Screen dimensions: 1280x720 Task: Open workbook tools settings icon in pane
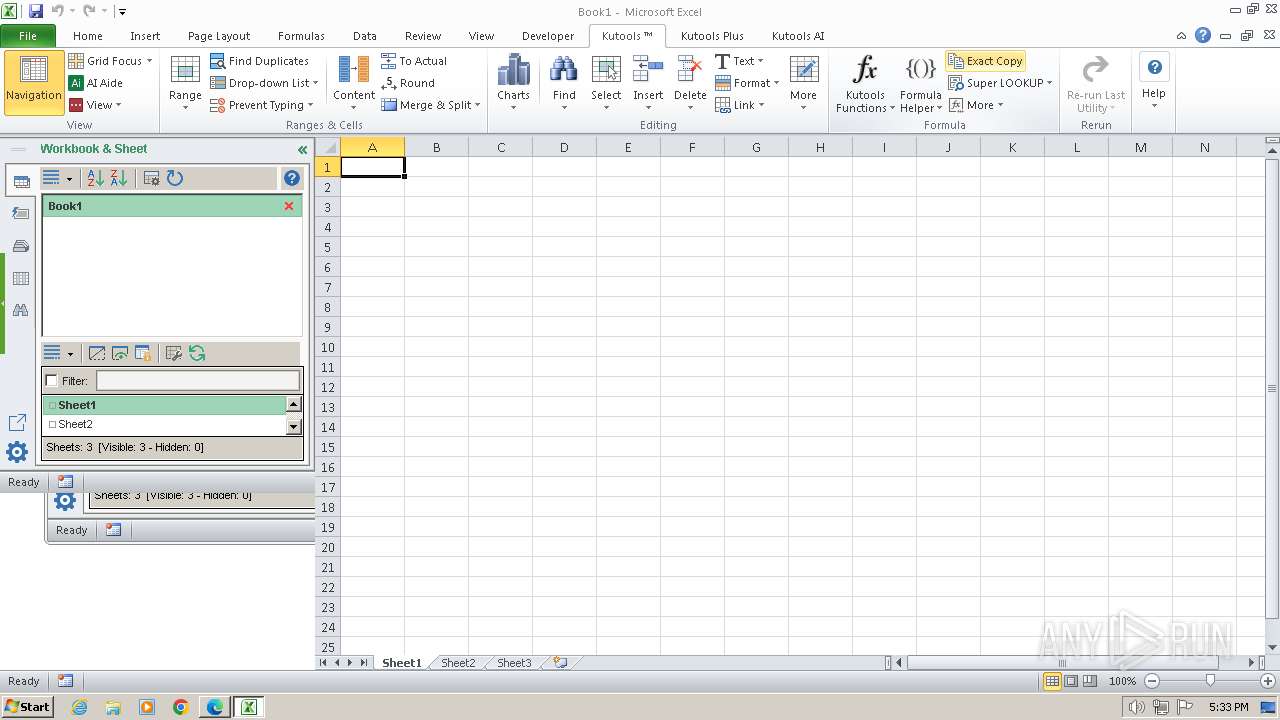coord(152,178)
